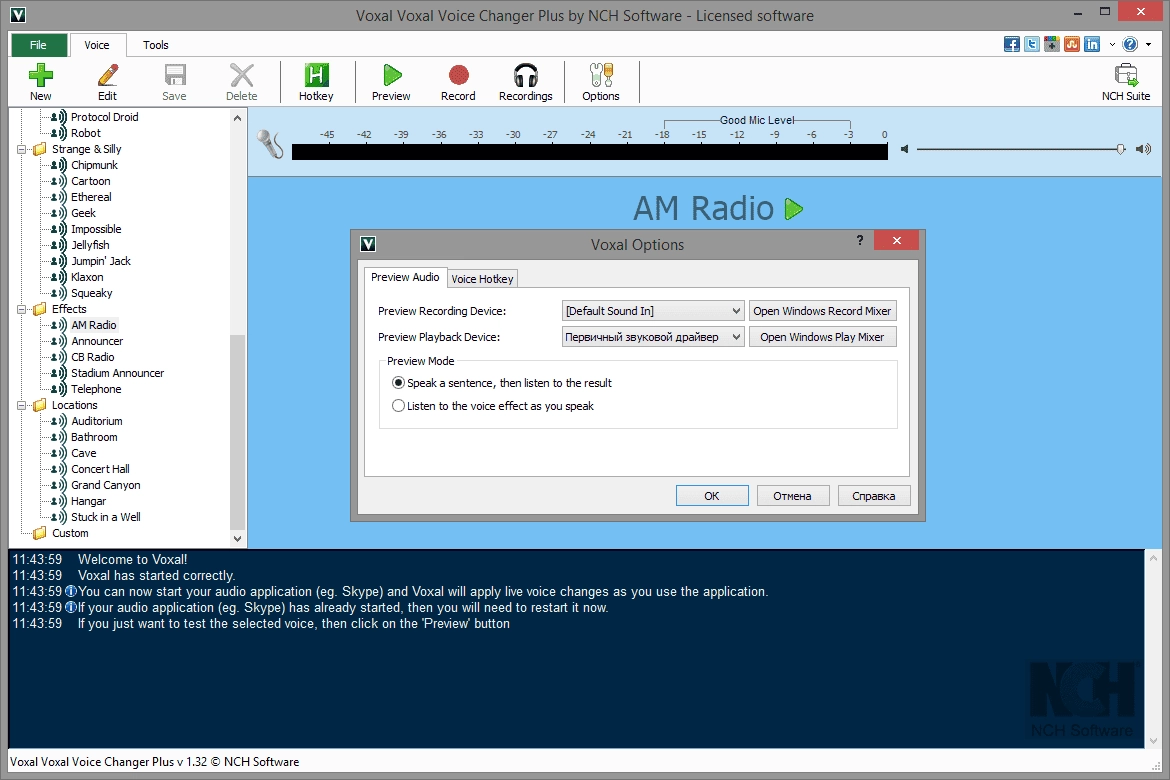Select the Robot voice

pos(86,133)
